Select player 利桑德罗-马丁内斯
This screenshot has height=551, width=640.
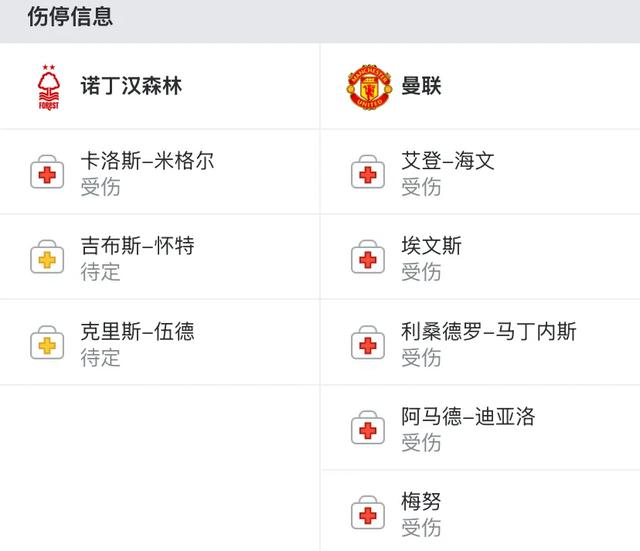tap(489, 331)
